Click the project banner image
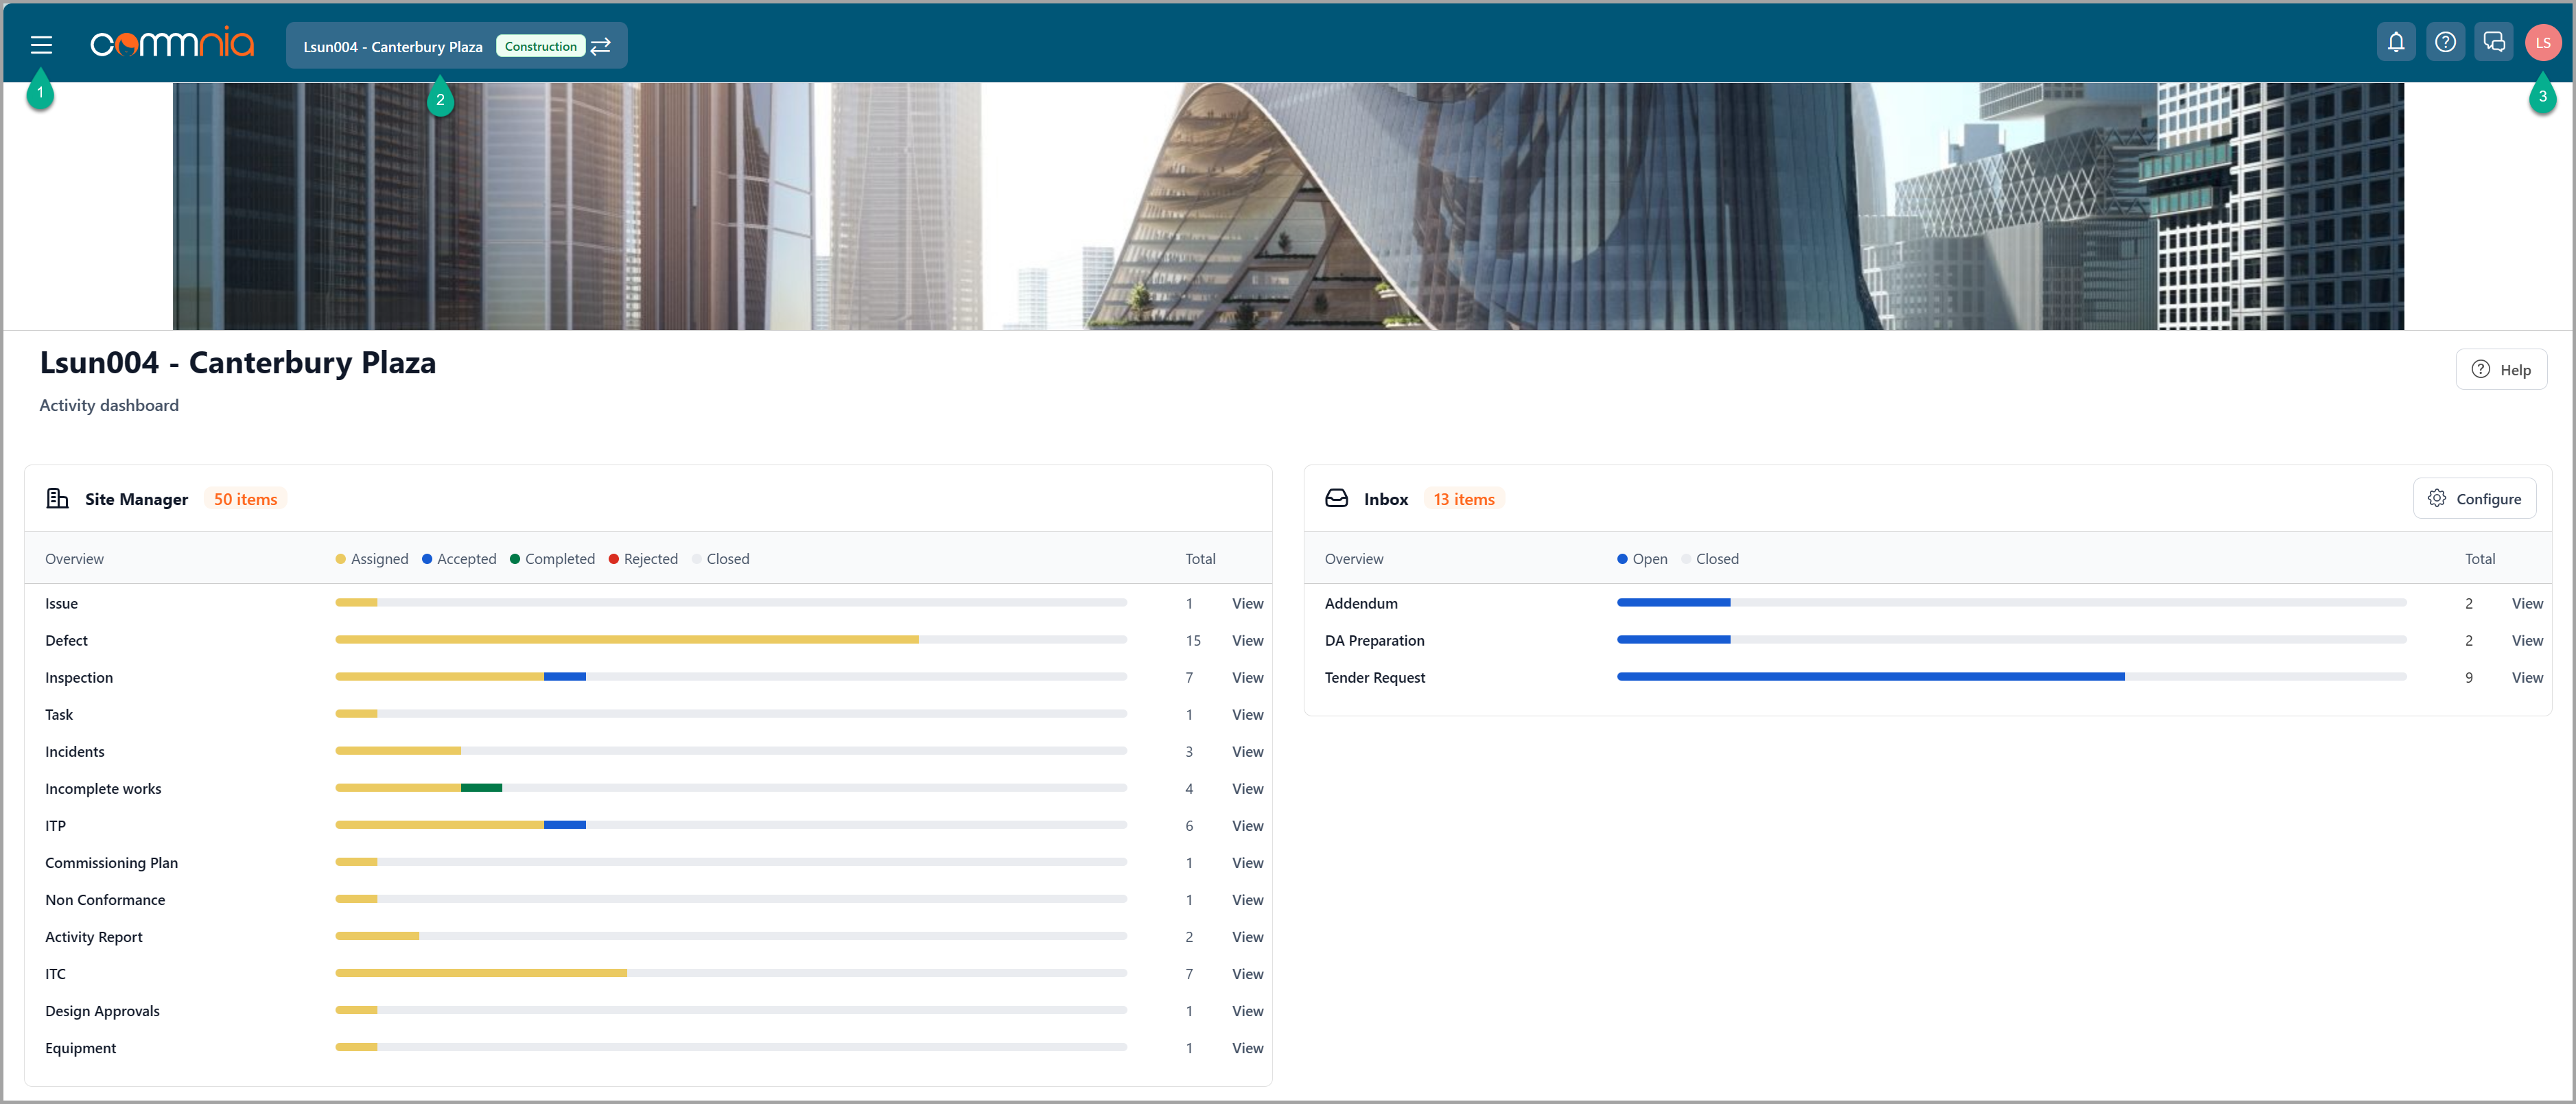 (1288, 206)
